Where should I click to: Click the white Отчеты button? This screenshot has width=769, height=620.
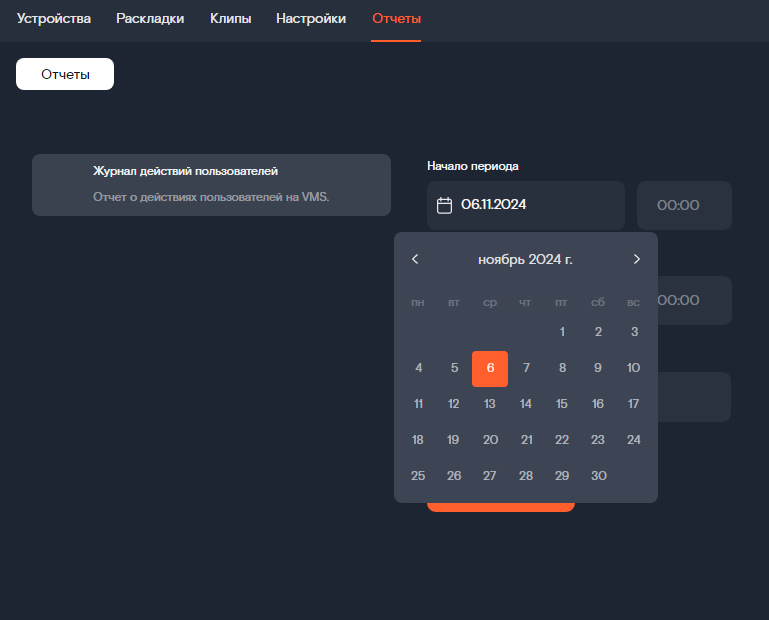[x=65, y=74]
